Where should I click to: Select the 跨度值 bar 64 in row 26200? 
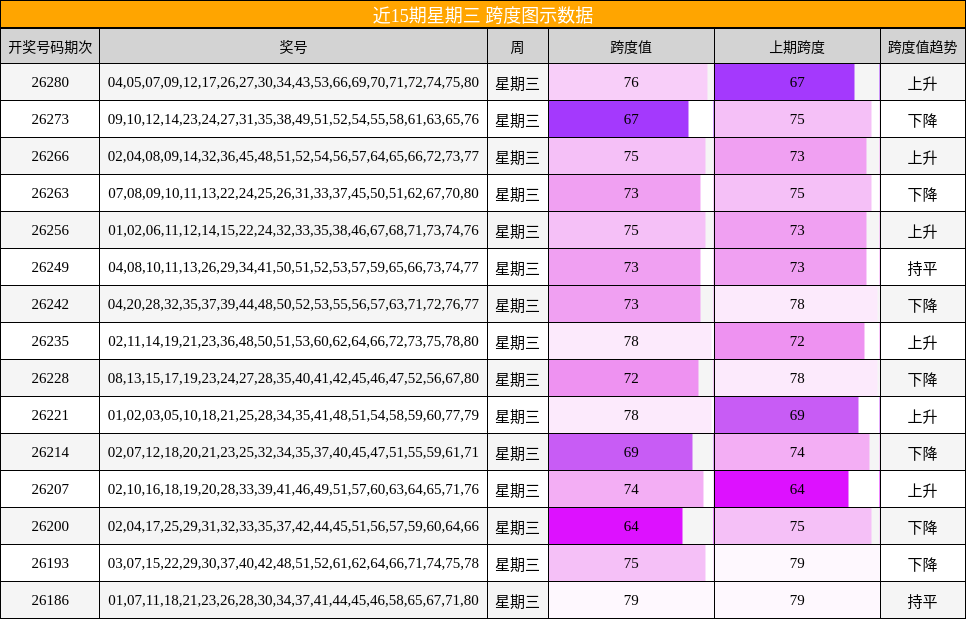(615, 526)
